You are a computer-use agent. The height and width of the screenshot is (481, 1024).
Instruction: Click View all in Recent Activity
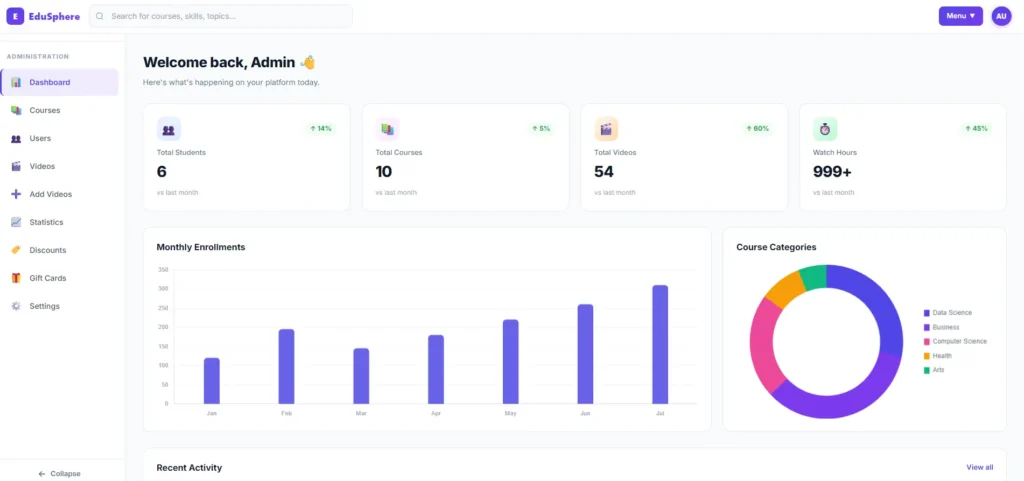point(980,467)
